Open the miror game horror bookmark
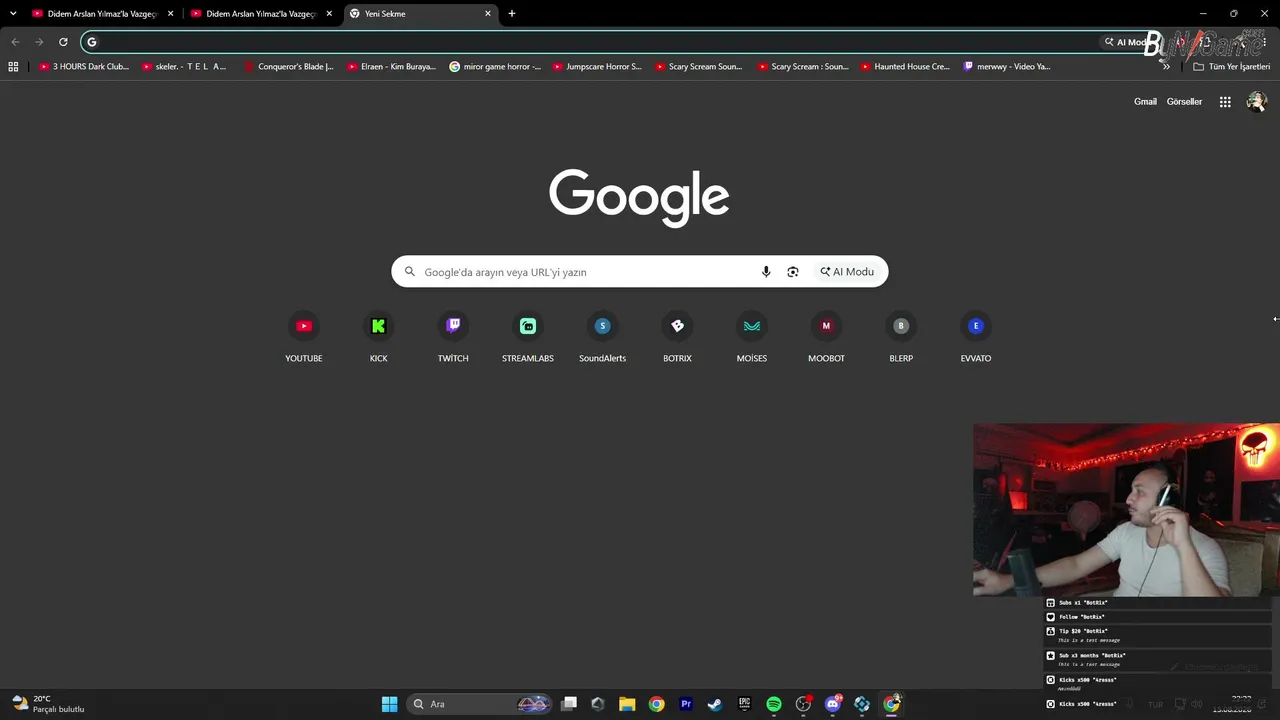 (495, 67)
